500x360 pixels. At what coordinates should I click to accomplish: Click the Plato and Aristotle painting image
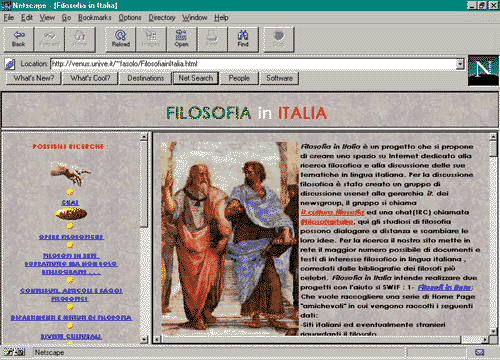230,238
